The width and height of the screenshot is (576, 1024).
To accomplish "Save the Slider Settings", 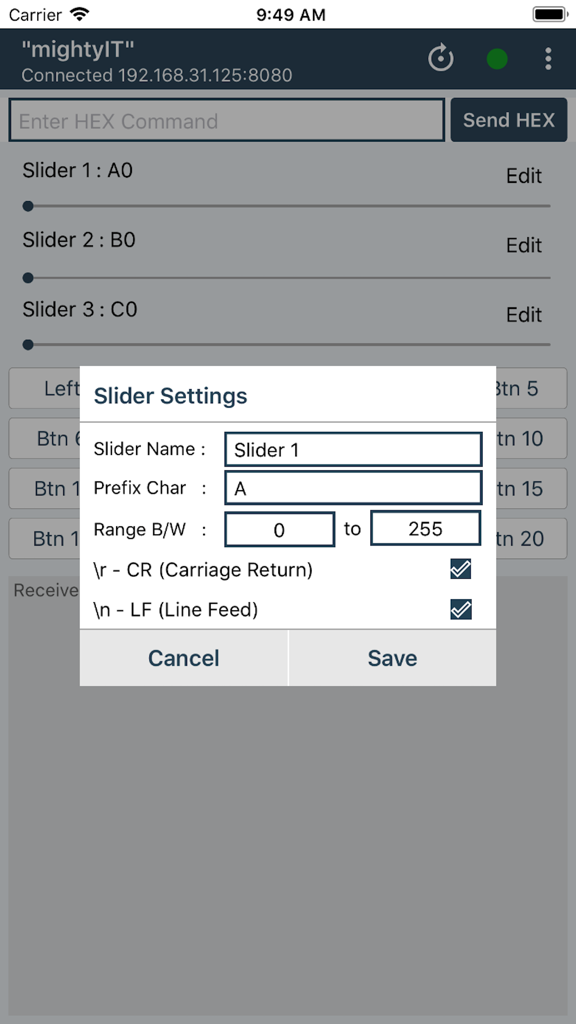I will [x=392, y=658].
